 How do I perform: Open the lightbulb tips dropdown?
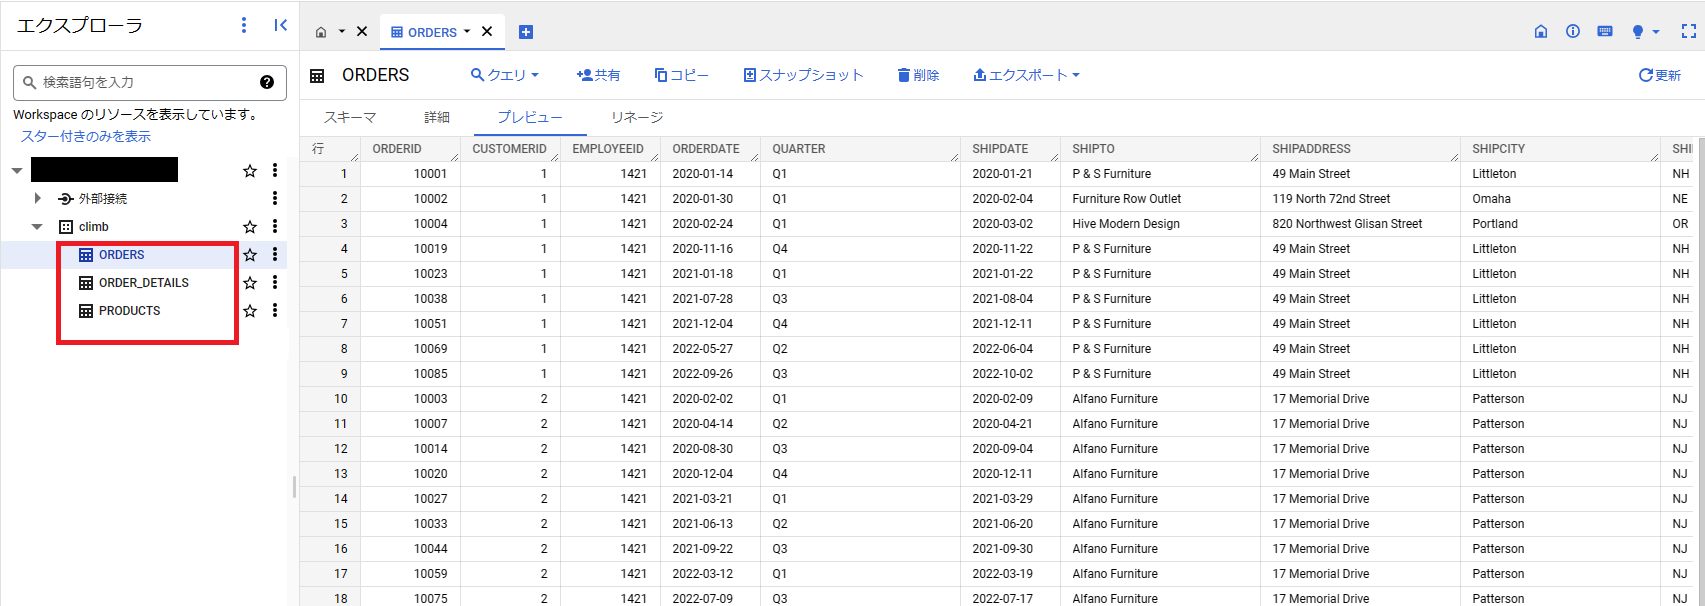[1645, 32]
